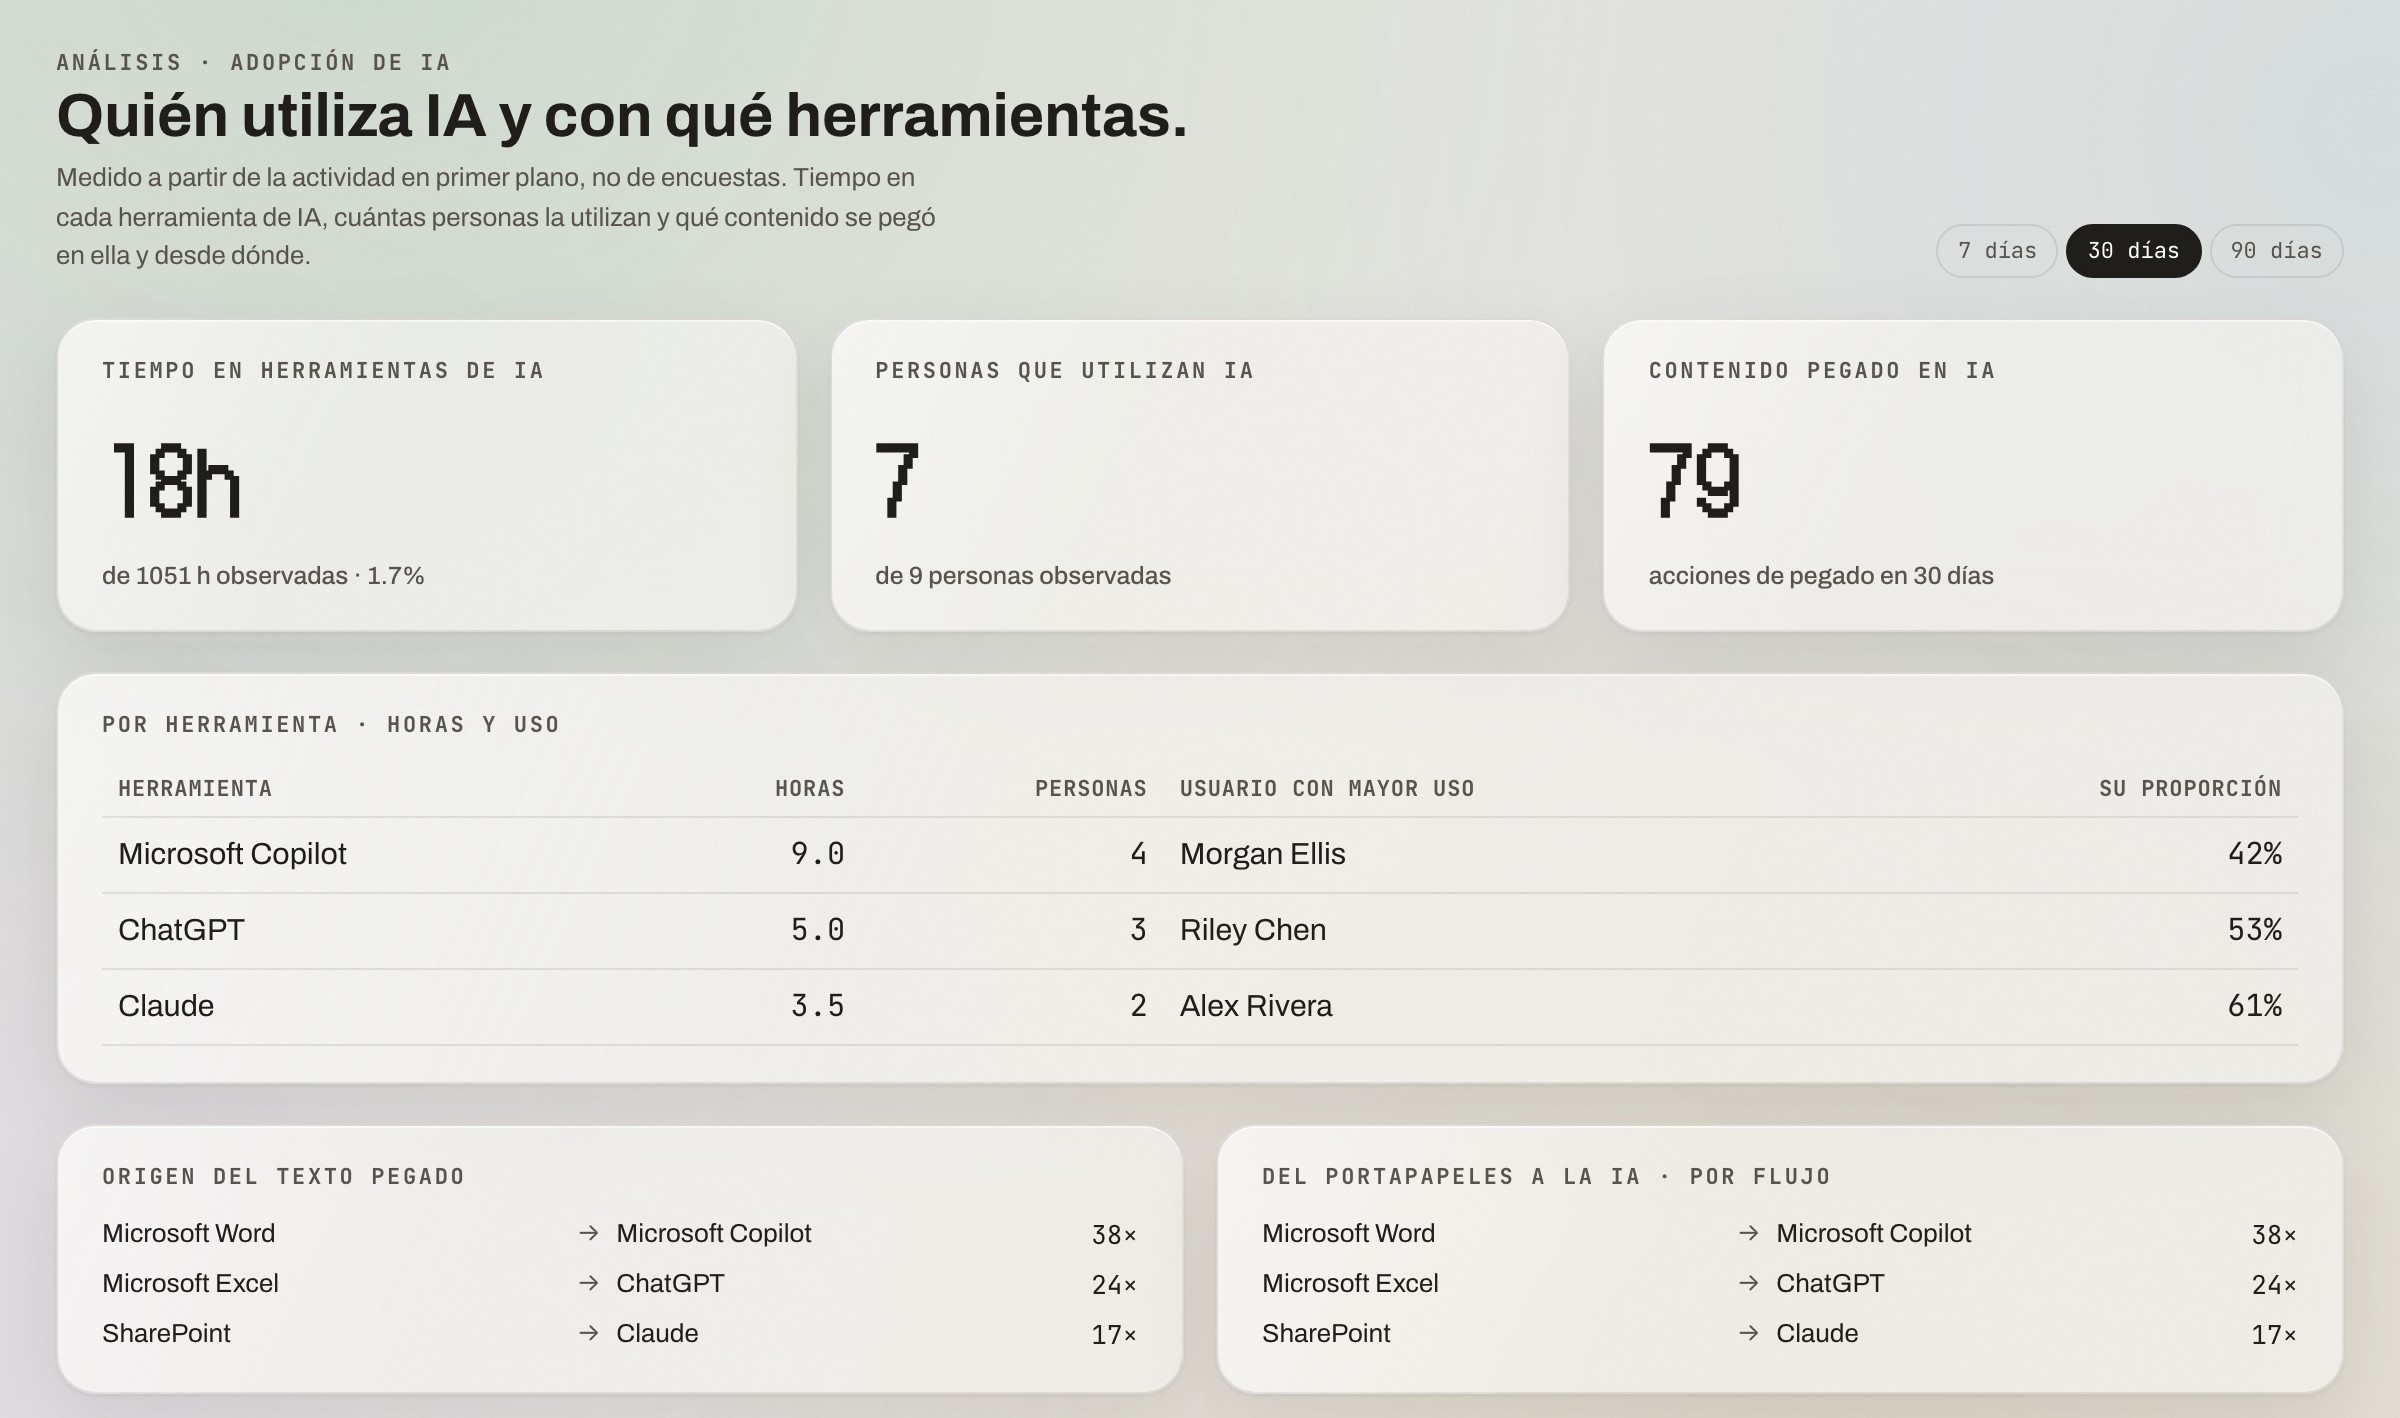Image resolution: width=2400 pixels, height=1418 pixels.
Task: Select Microsoft Copilot row in tool table
Action: [1199, 855]
